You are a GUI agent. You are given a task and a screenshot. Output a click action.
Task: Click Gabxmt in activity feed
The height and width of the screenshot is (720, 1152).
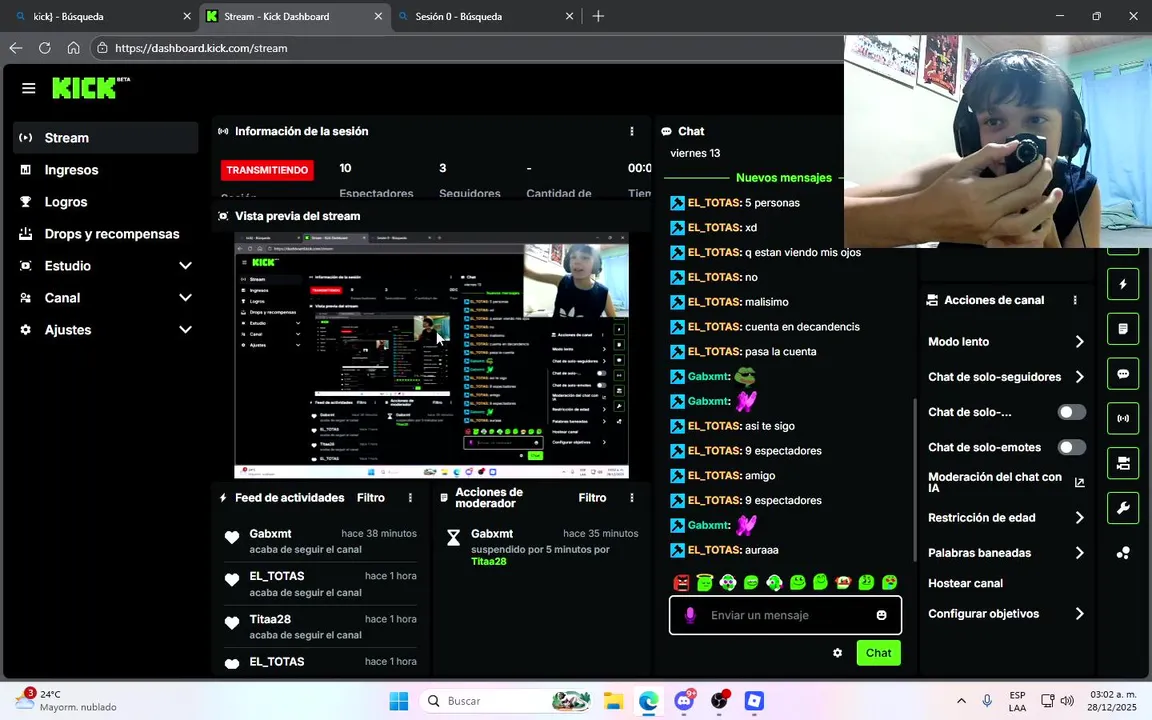coord(270,533)
